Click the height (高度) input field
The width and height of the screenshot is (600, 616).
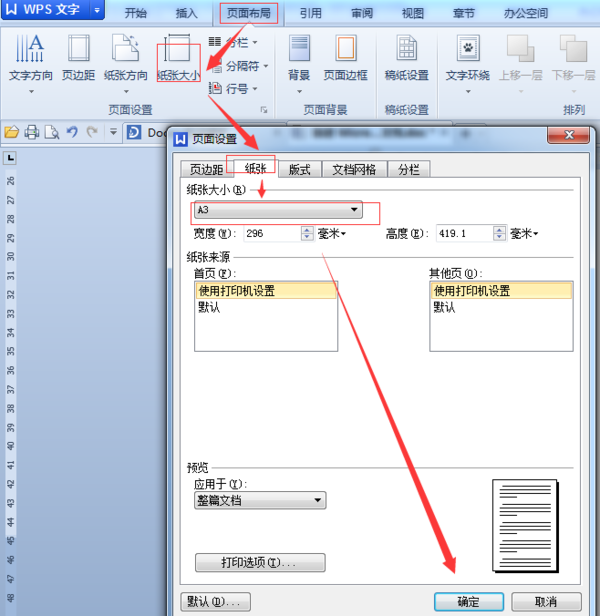pos(464,234)
